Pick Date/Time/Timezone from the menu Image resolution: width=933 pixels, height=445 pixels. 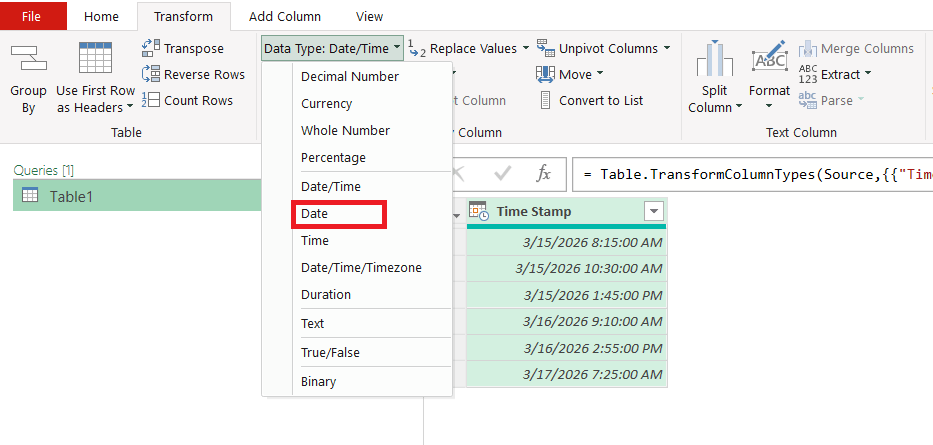(x=361, y=268)
